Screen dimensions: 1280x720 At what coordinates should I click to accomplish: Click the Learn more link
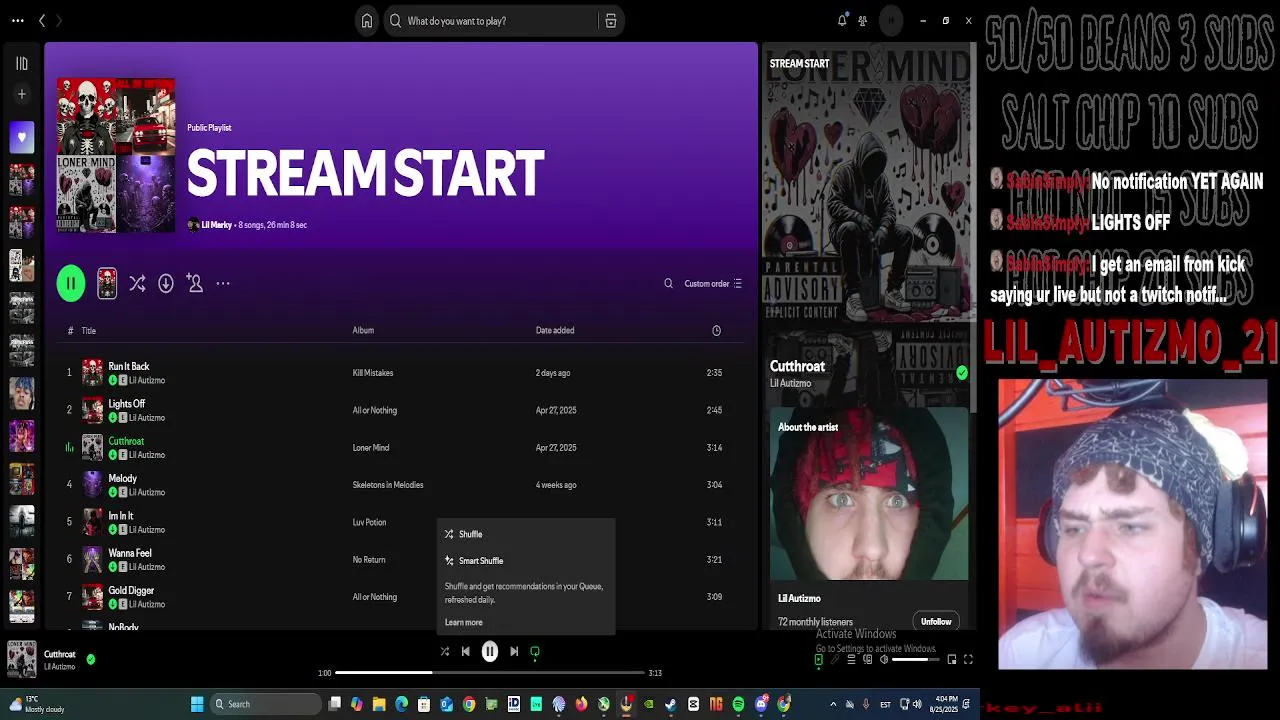tap(464, 622)
